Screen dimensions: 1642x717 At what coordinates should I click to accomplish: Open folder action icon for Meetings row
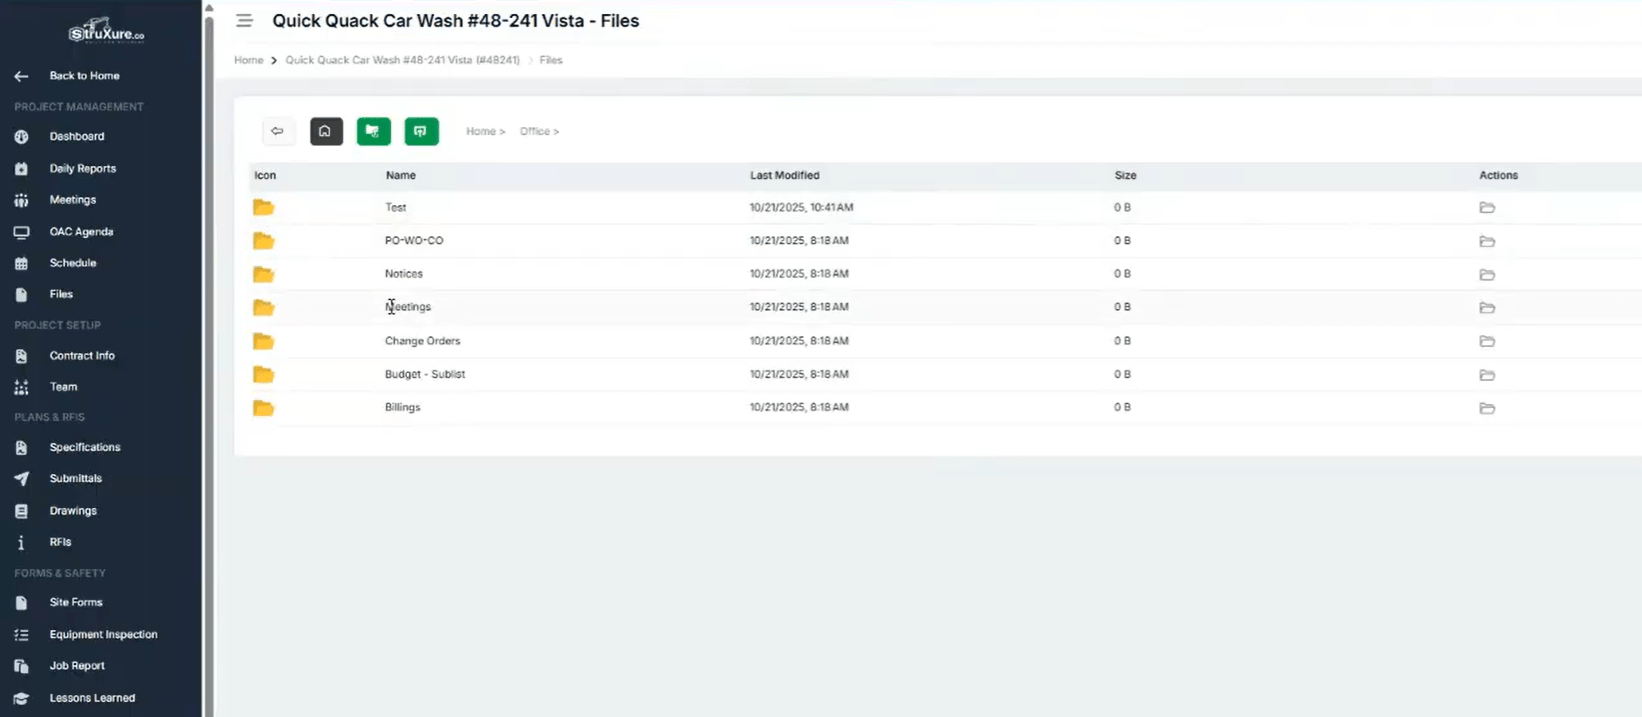pos(1487,308)
